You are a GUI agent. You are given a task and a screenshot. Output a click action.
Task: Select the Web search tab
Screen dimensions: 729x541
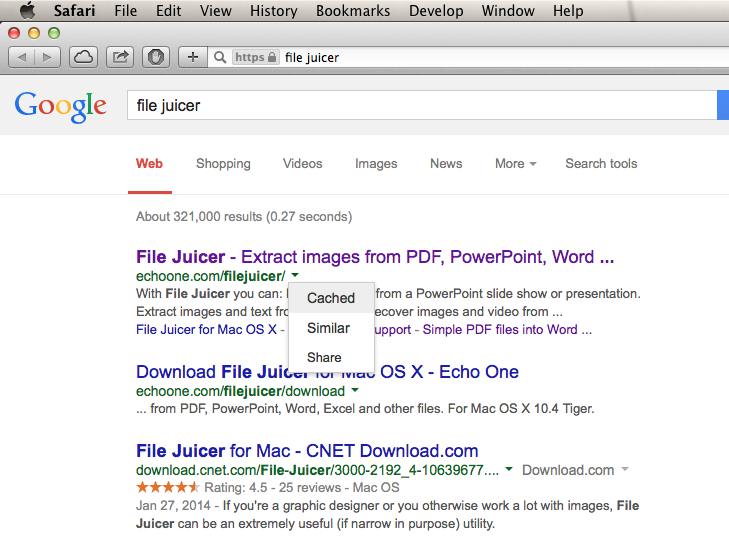pyautogui.click(x=149, y=164)
